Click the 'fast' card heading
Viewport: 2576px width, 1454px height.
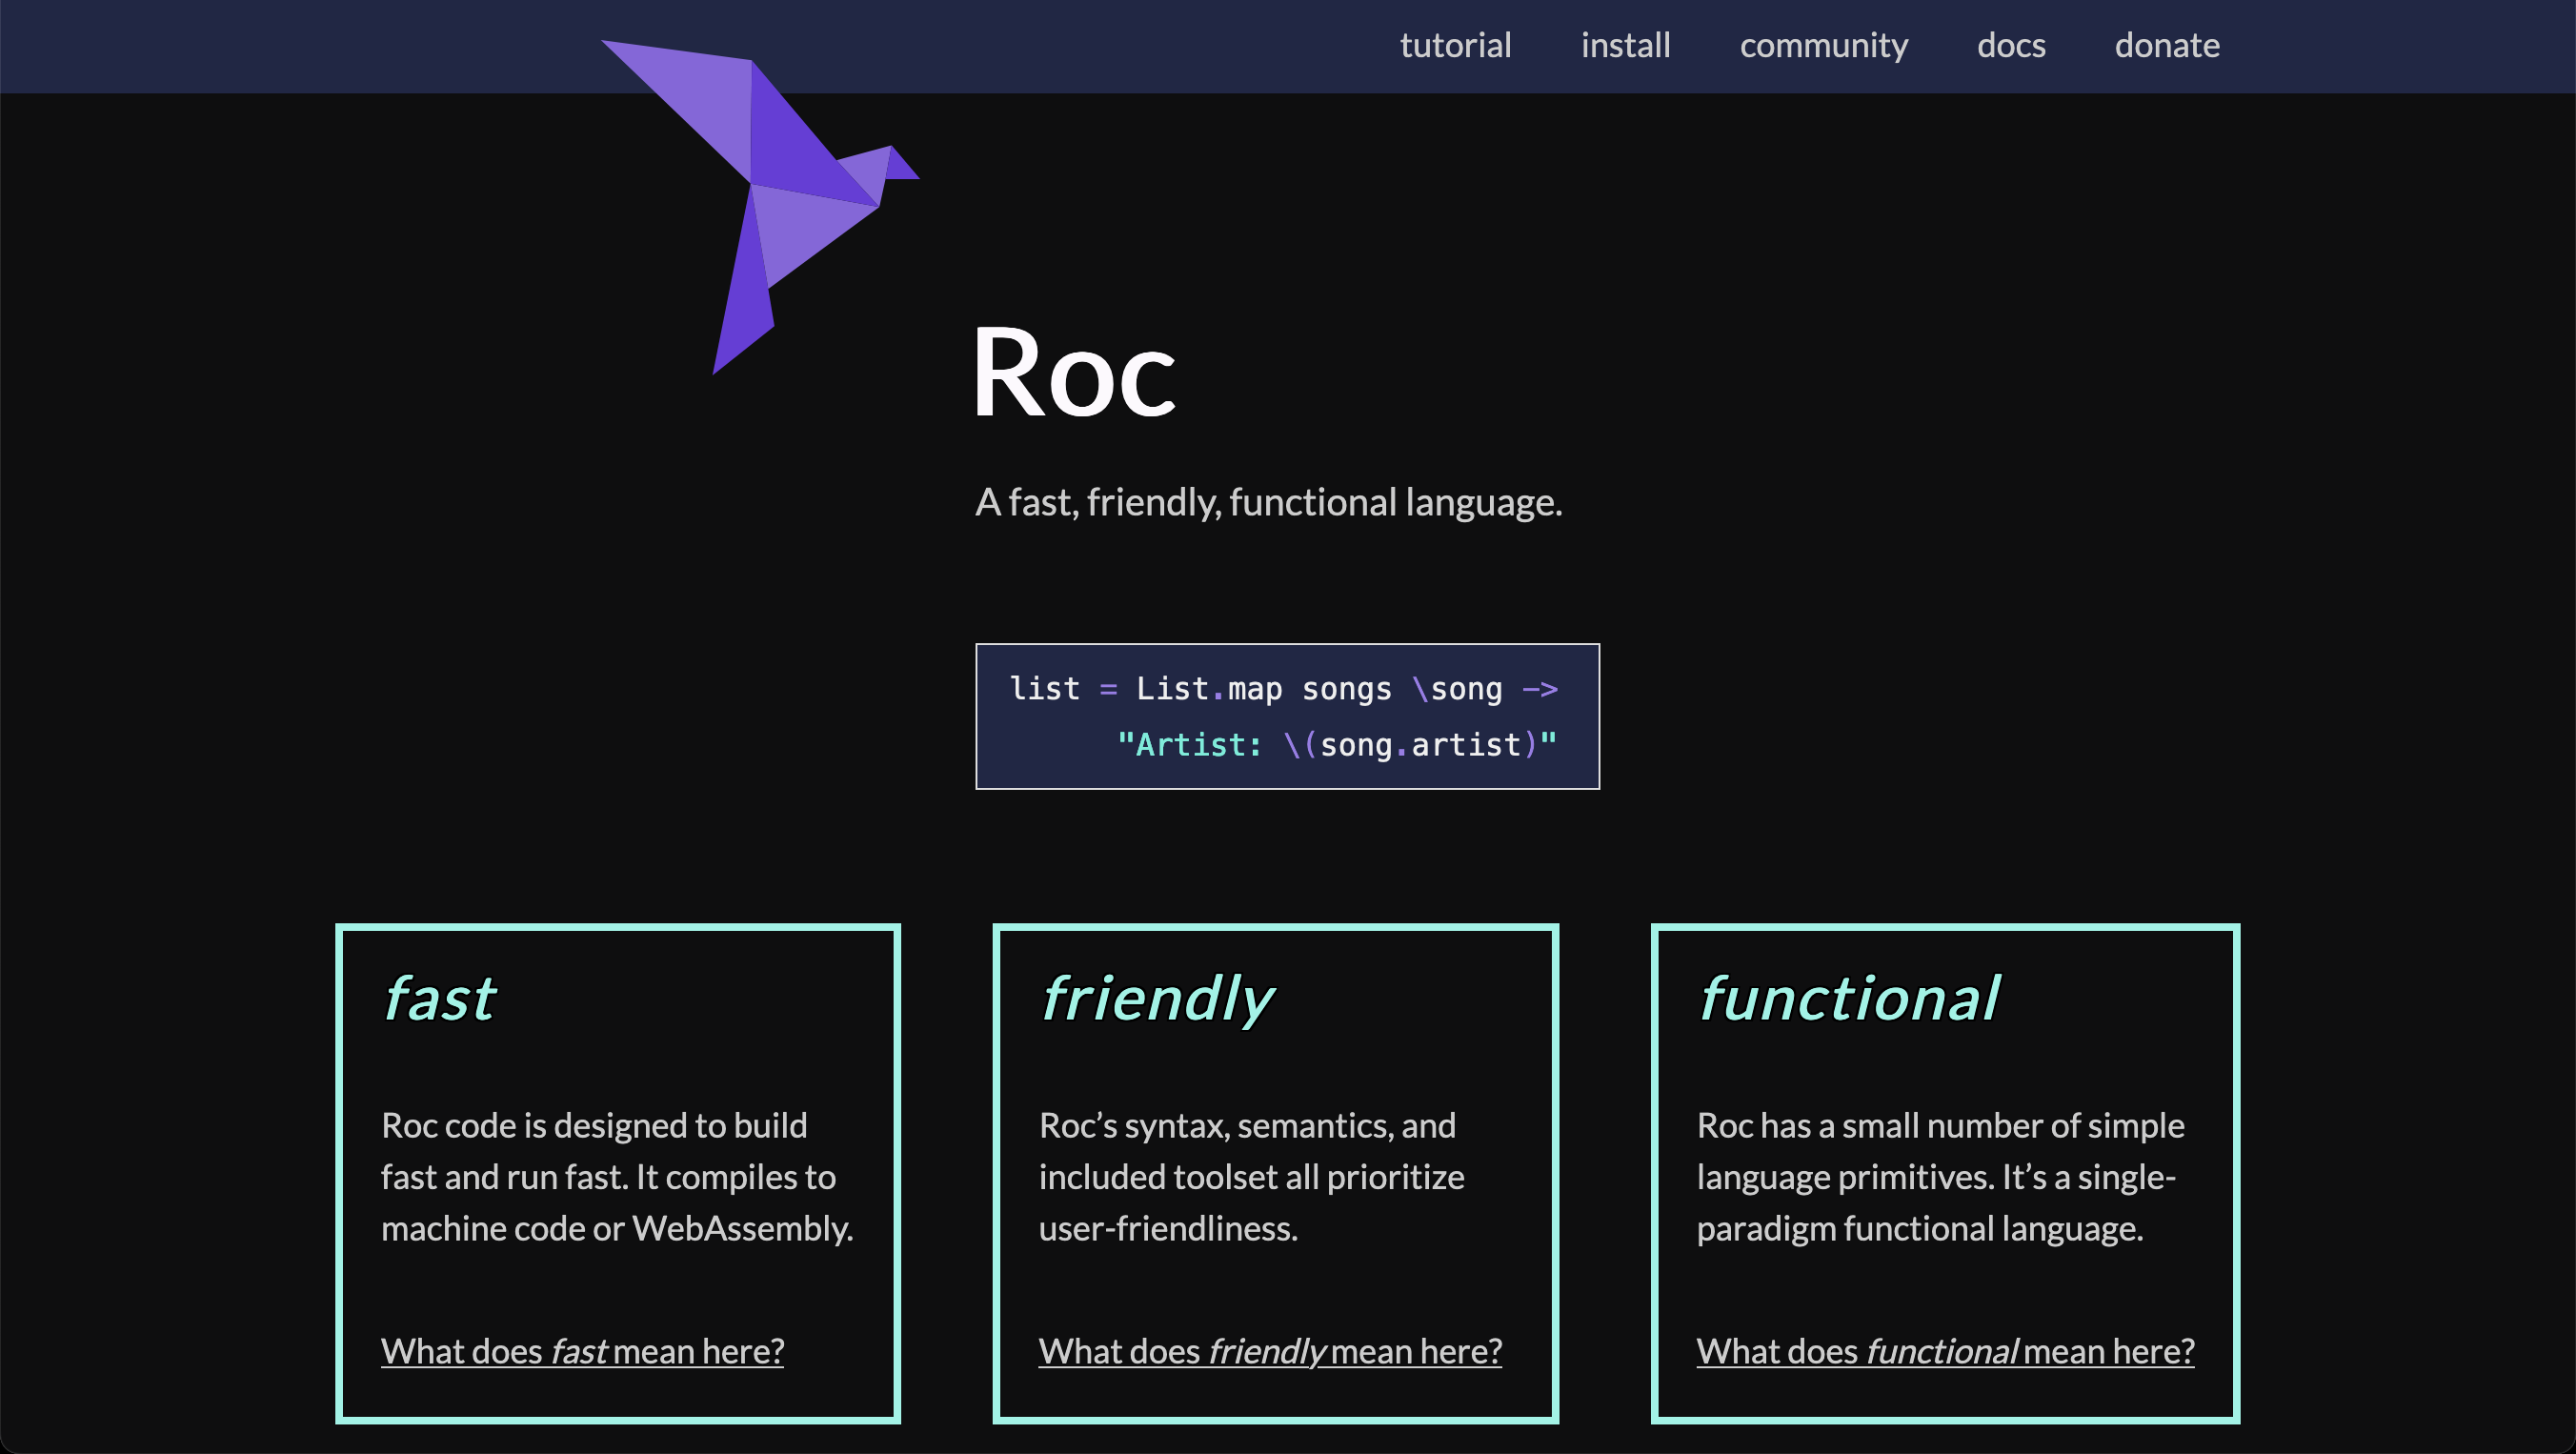(439, 998)
